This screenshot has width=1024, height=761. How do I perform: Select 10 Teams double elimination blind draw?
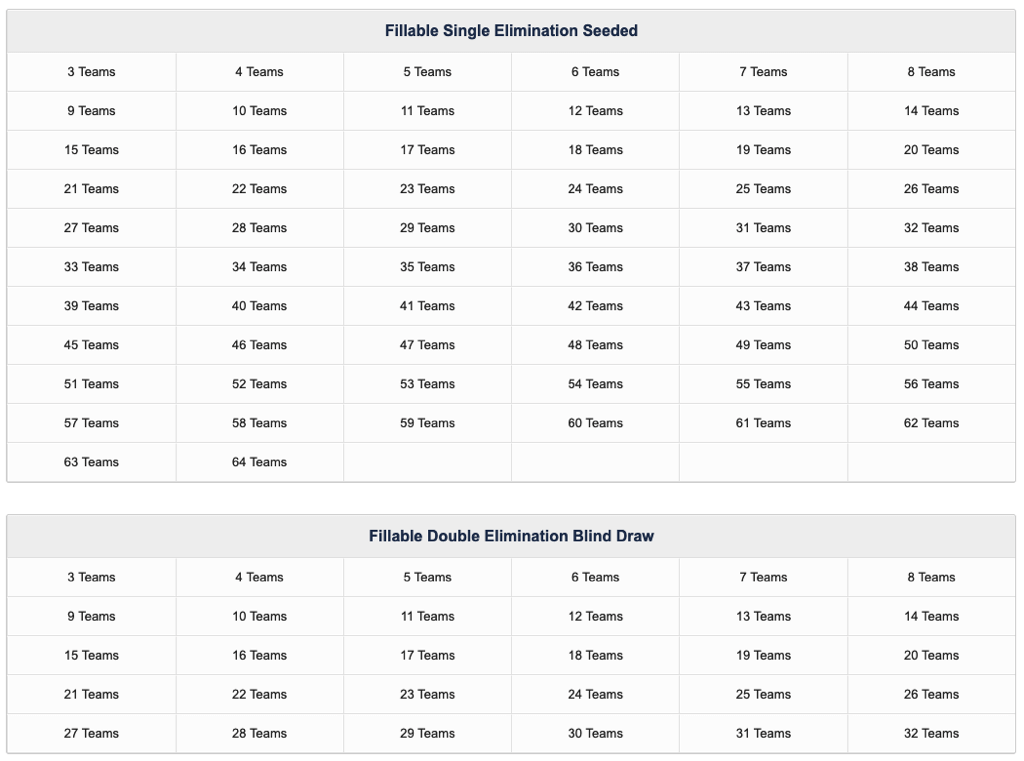259,616
